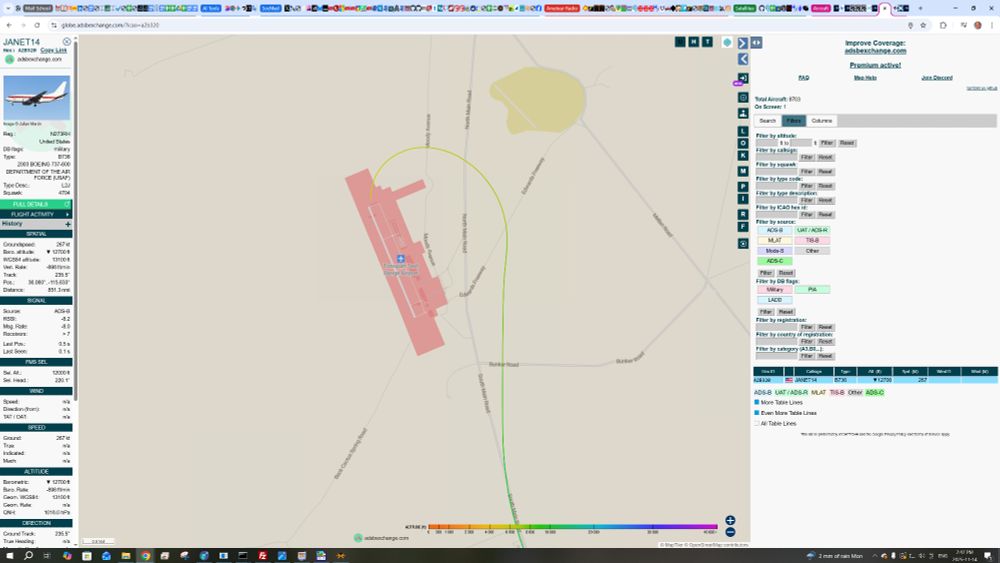Collapse the ALTITUDE section header
The image size is (1000, 563).
pos(36,471)
